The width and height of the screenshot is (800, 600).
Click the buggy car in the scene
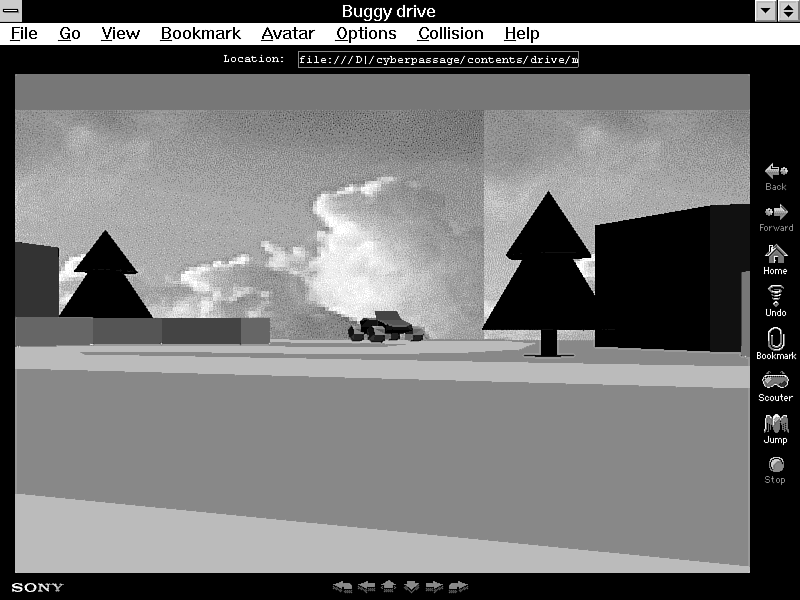[x=381, y=326]
